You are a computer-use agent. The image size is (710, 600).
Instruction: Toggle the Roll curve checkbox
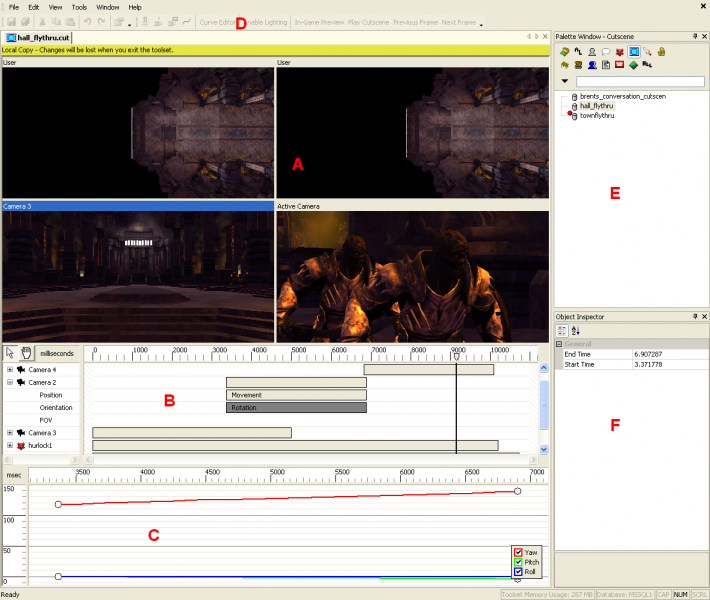click(x=518, y=572)
